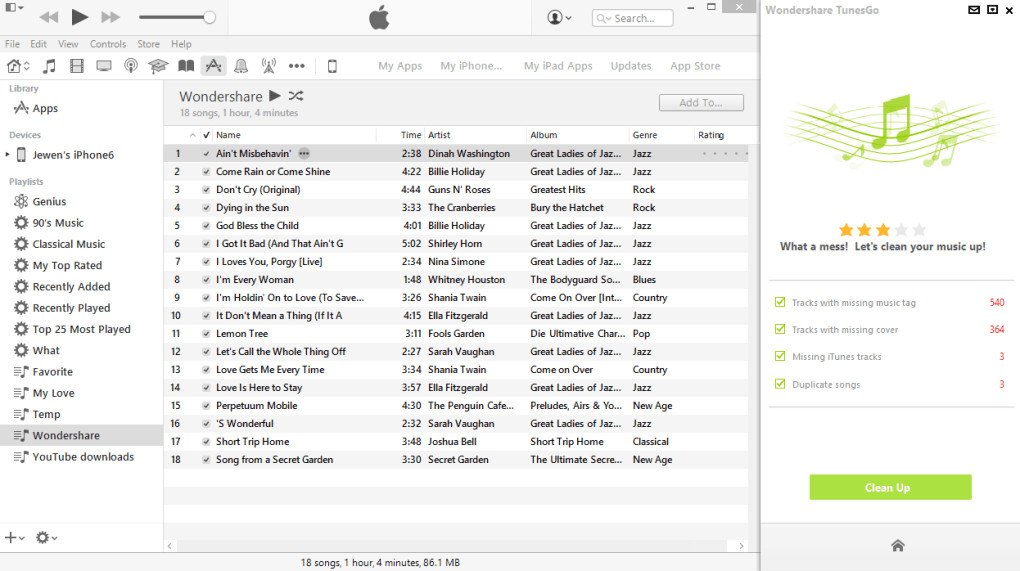
Task: Go to TunesGo home icon
Action: click(x=898, y=545)
